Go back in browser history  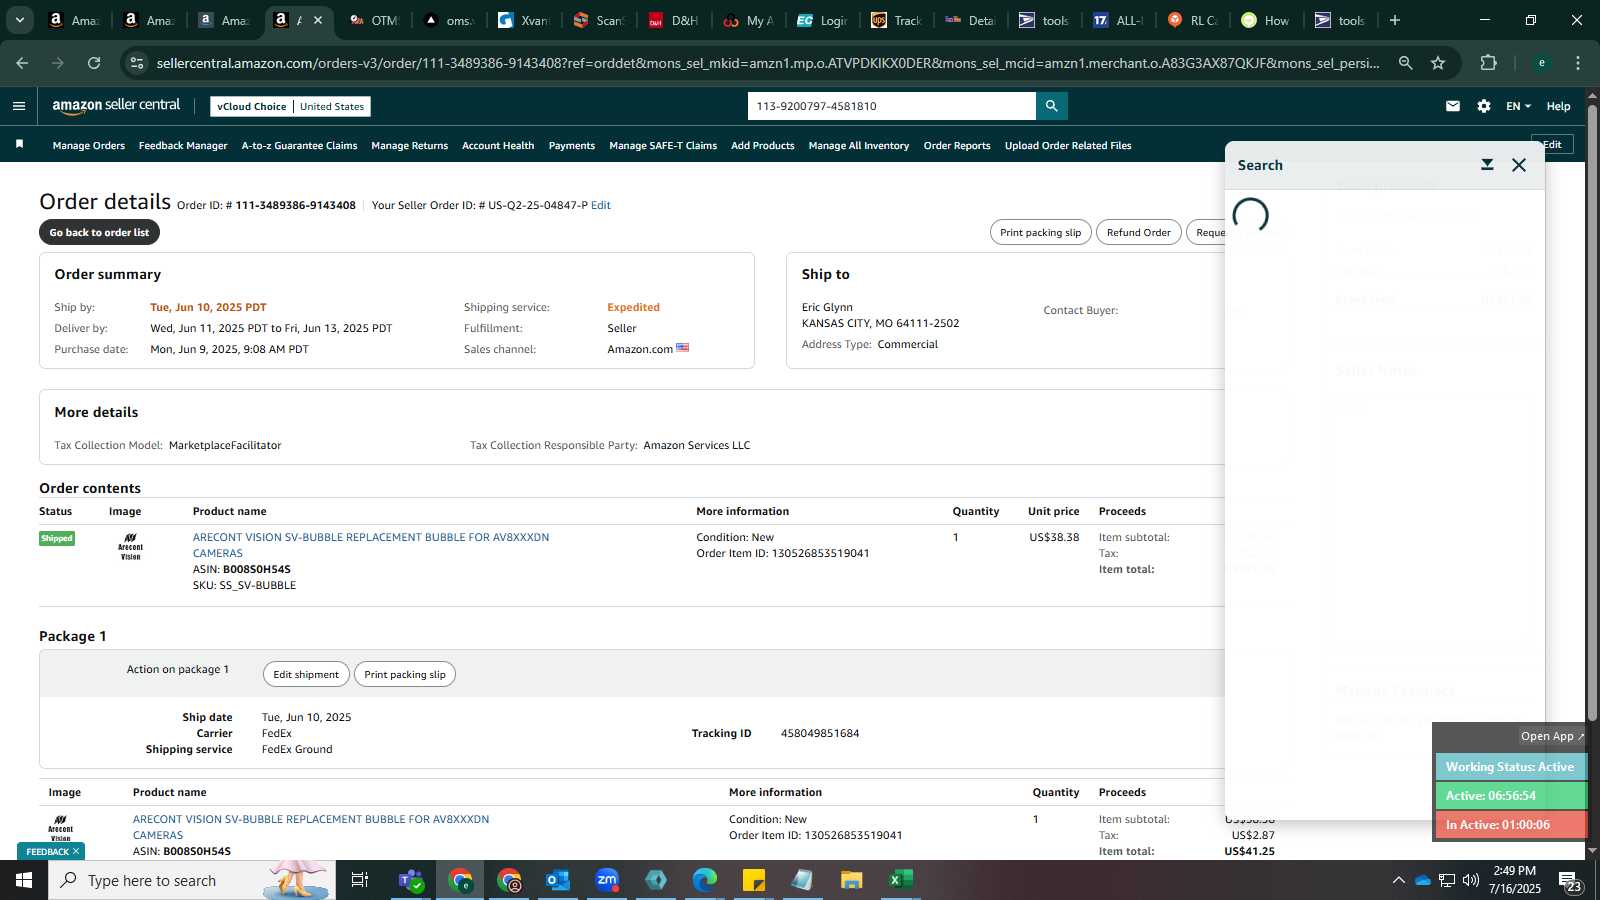22,63
